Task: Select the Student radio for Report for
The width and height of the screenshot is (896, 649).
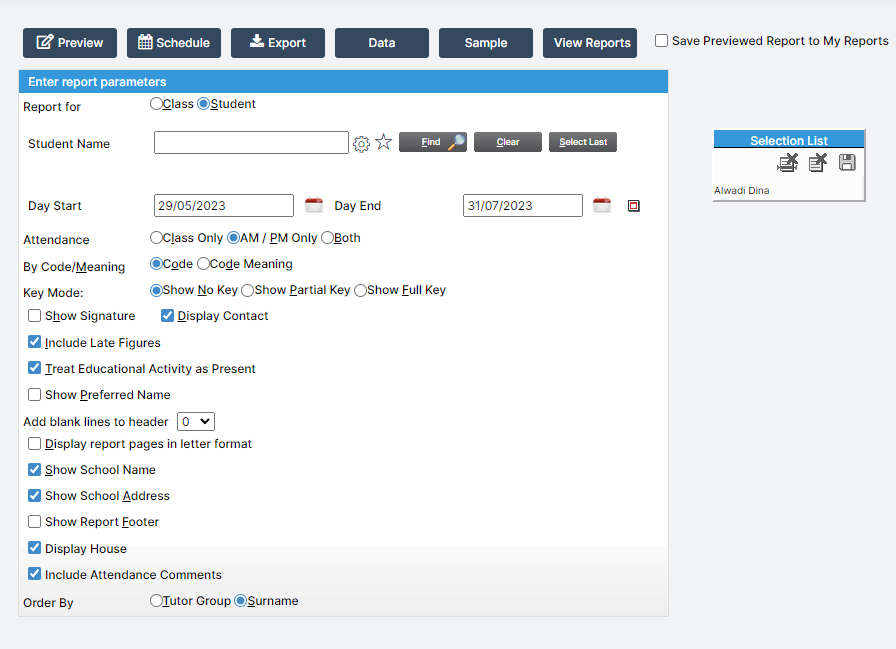Action: [203, 104]
